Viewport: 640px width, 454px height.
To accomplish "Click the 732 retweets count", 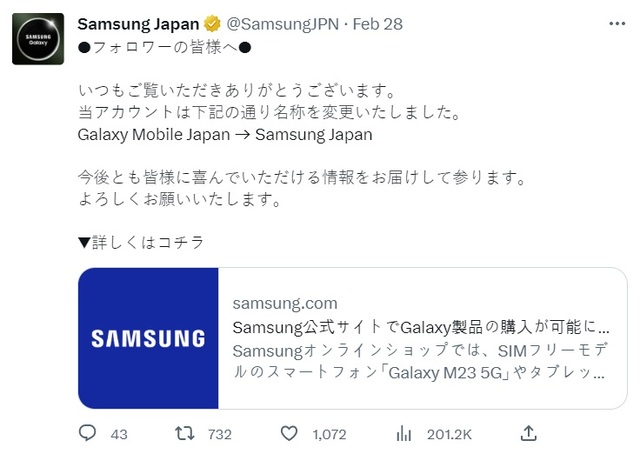I will tap(220, 434).
